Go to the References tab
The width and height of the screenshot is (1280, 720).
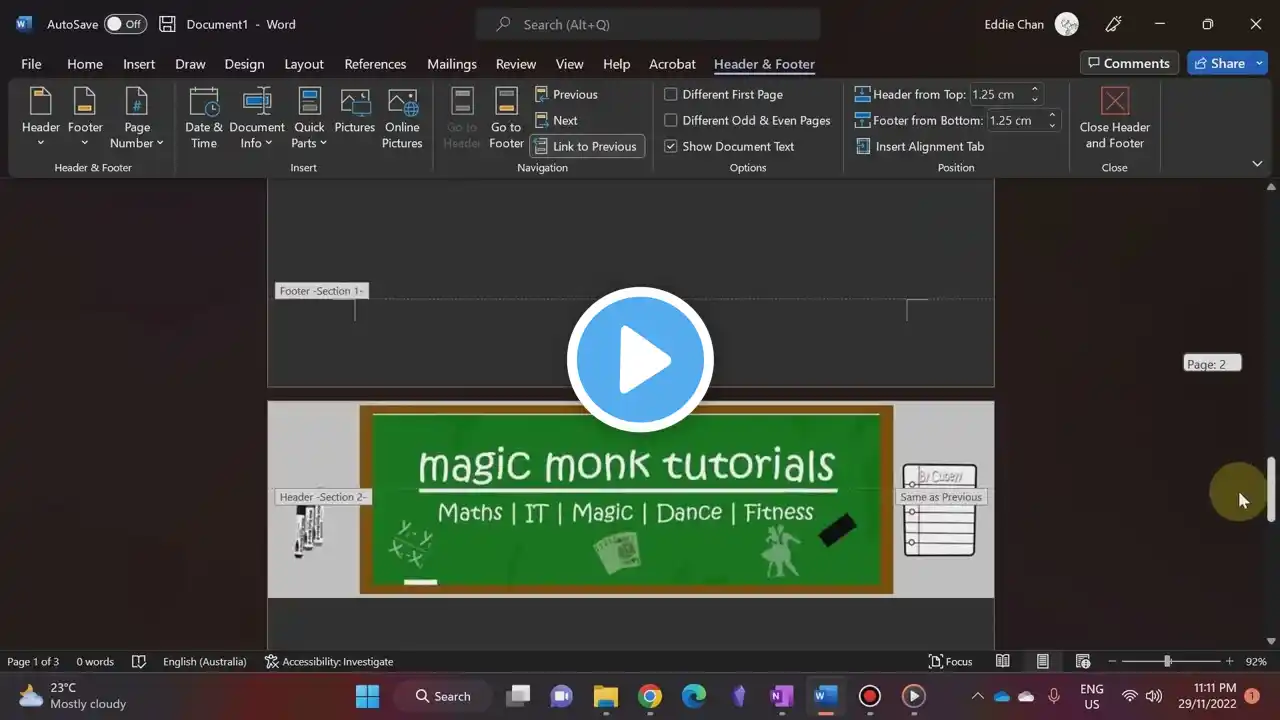click(375, 64)
